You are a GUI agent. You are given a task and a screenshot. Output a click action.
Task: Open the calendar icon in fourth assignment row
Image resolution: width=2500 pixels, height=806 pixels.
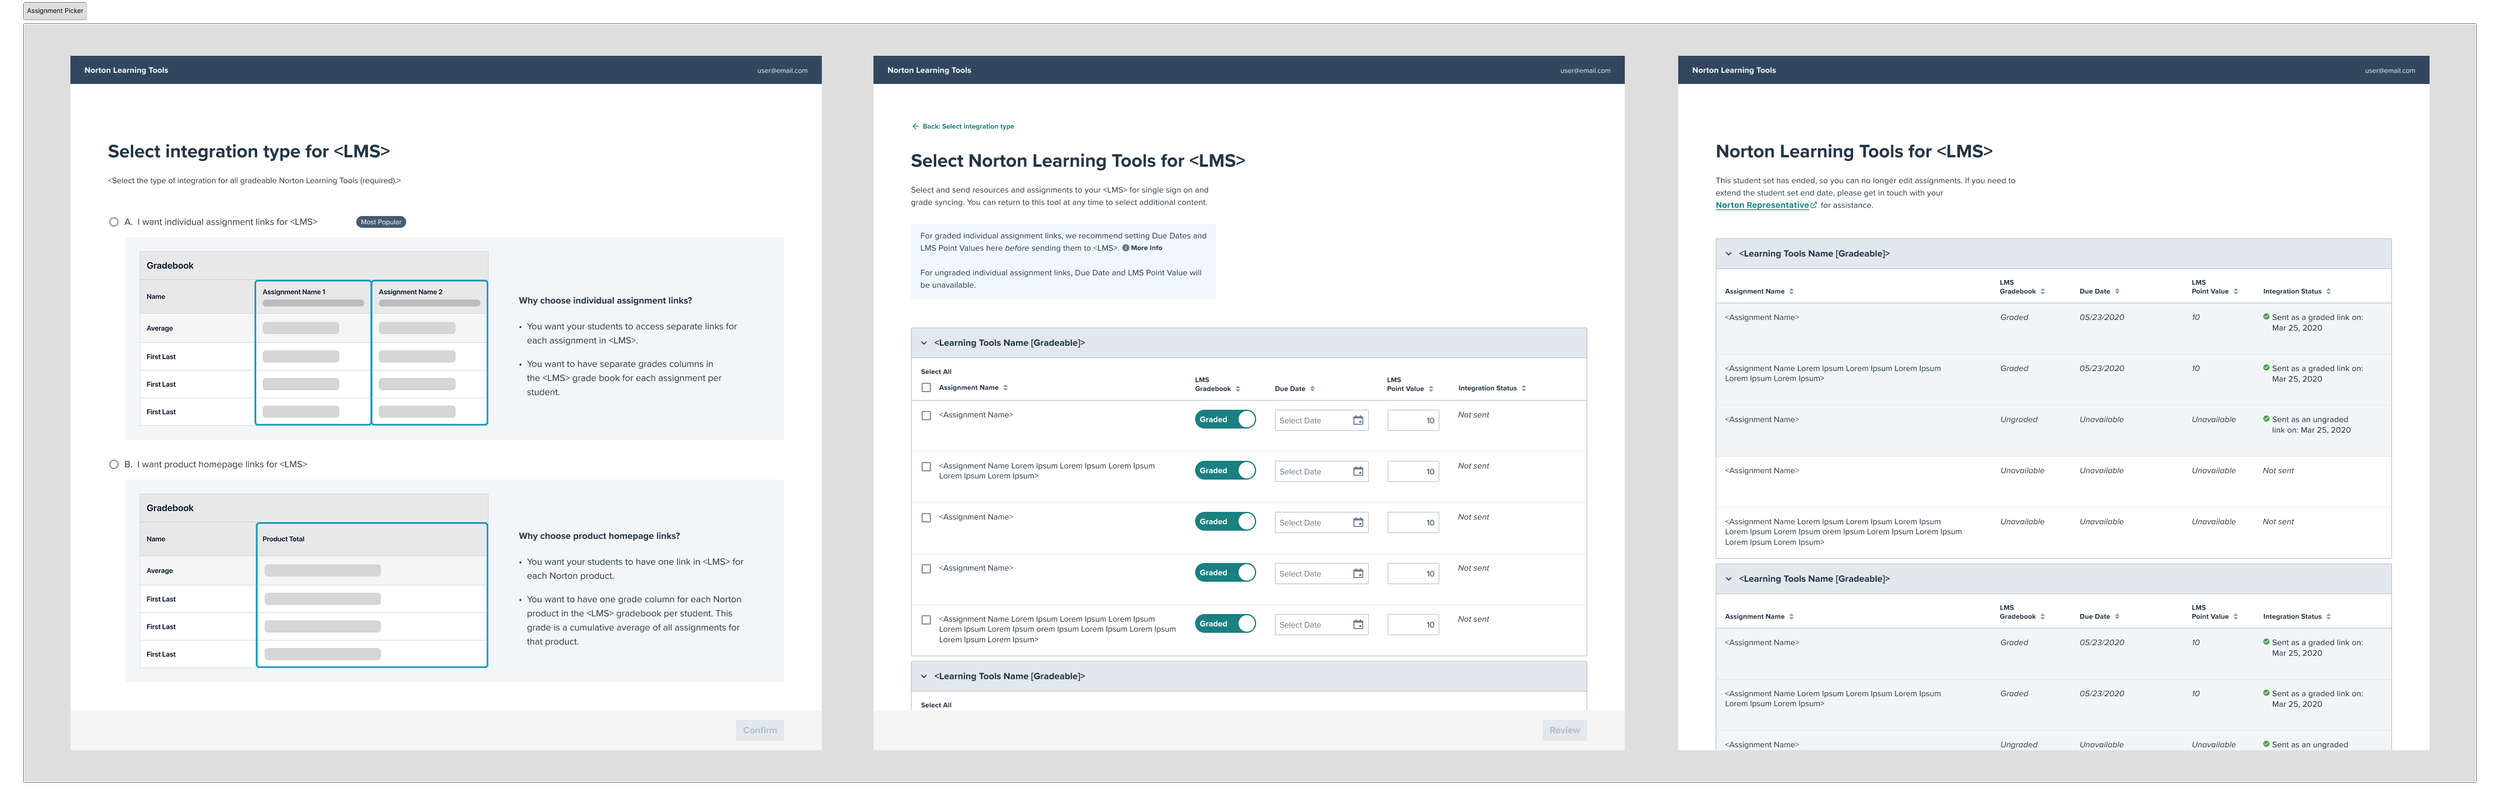point(1358,574)
